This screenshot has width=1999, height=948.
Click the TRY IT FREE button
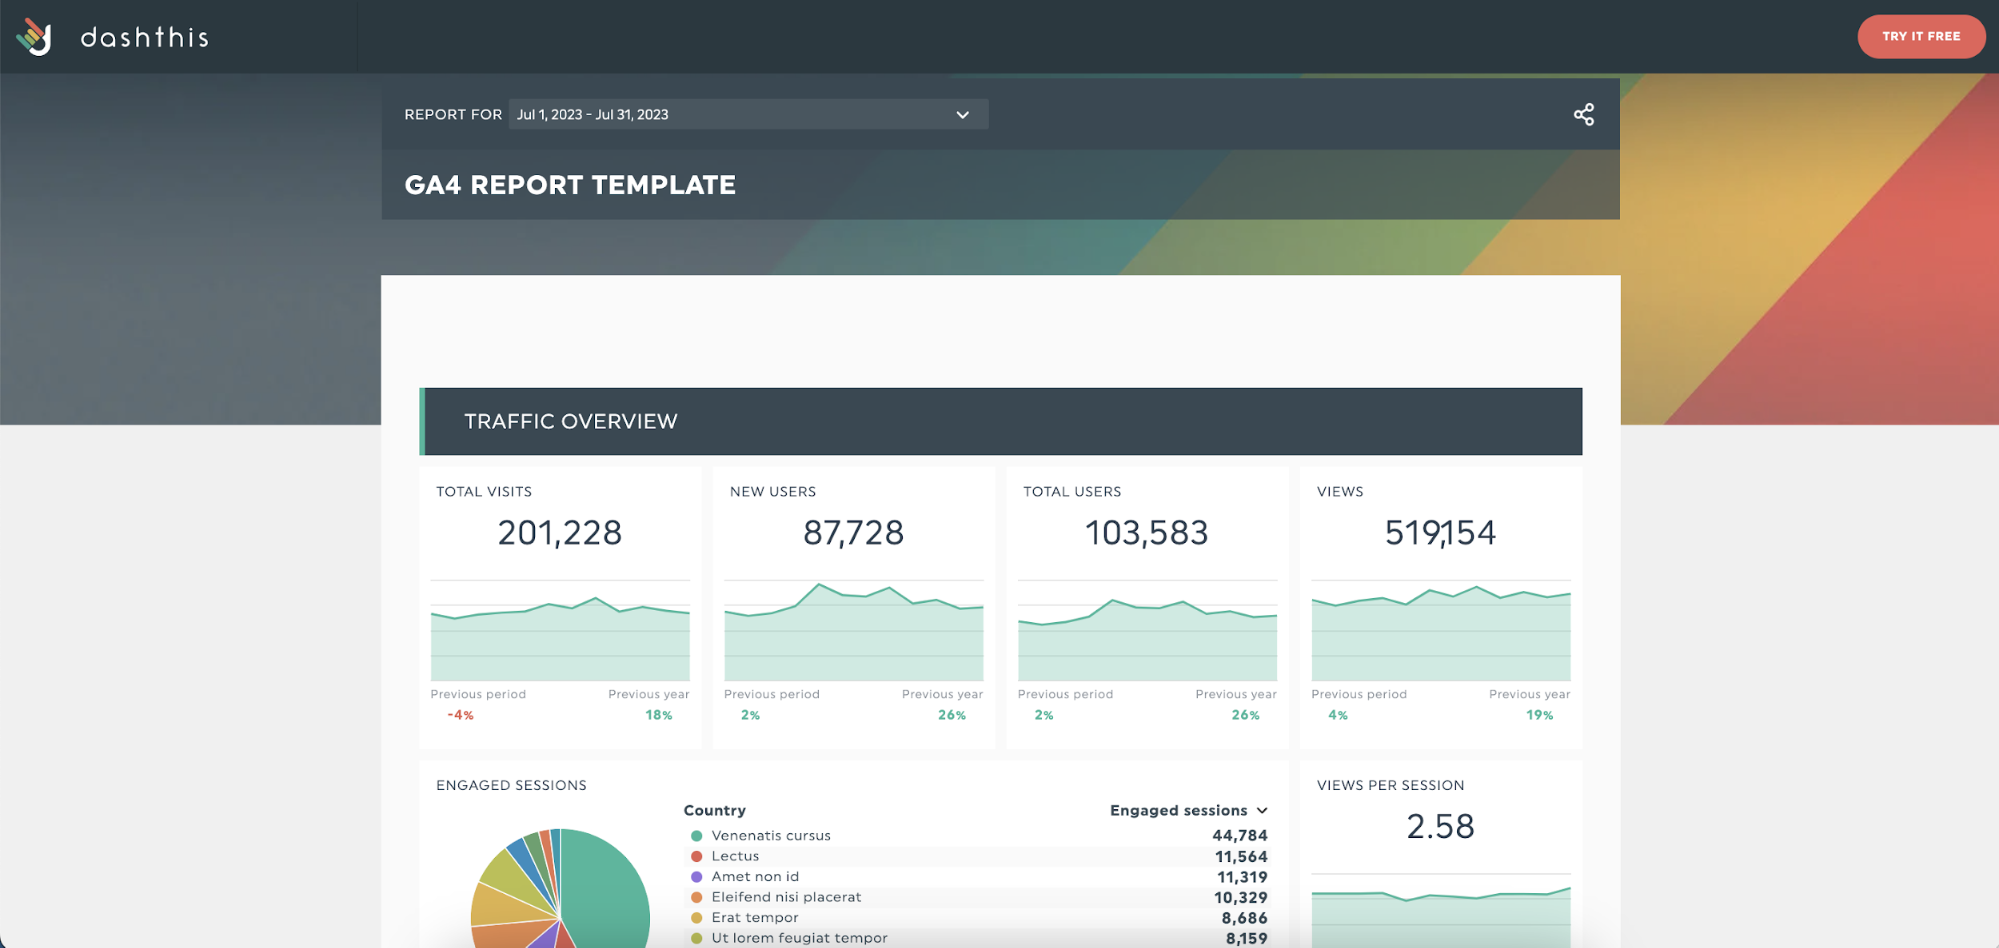[1921, 36]
